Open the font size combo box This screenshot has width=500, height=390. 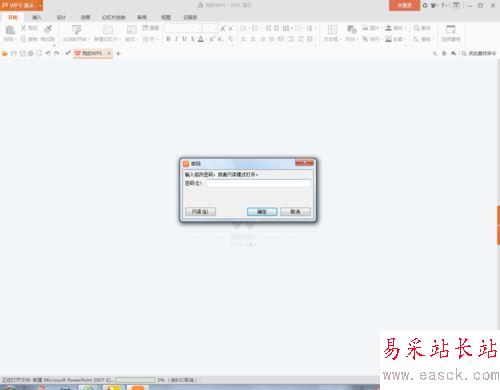point(211,28)
